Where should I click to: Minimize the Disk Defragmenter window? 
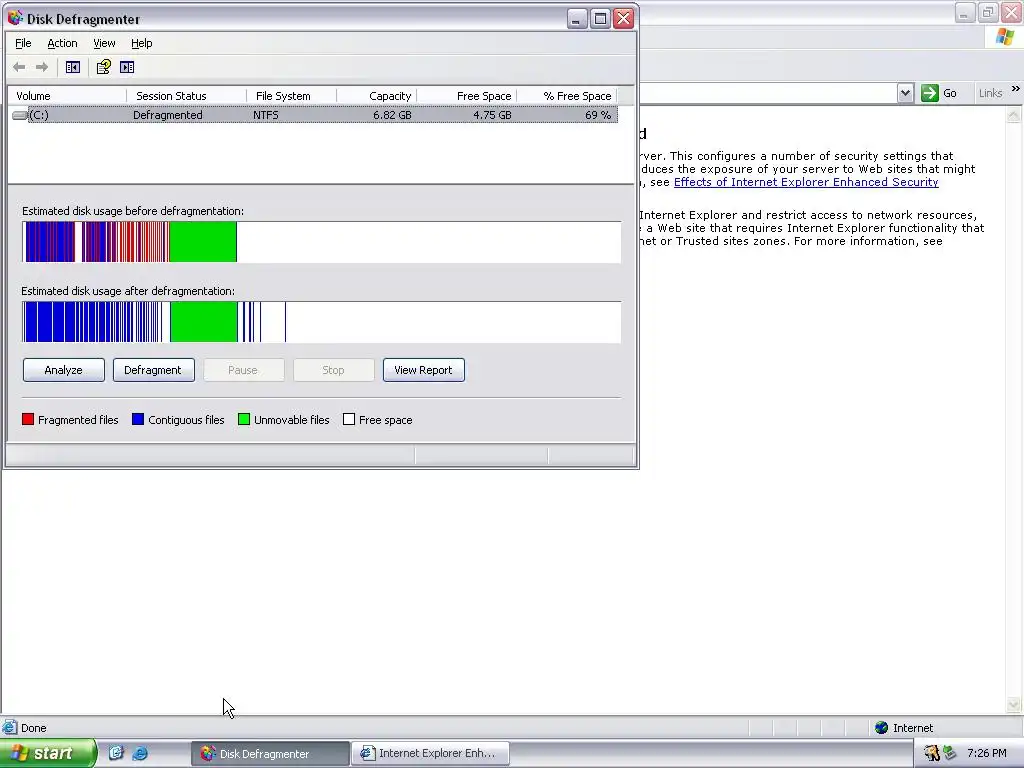pos(577,18)
